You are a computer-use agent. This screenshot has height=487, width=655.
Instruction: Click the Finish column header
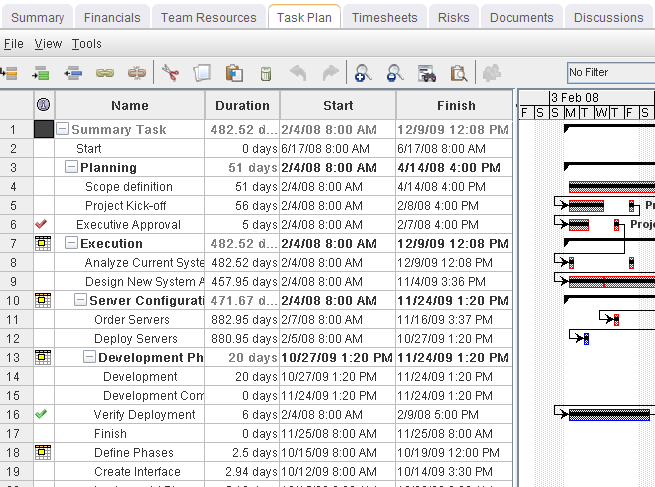pos(456,105)
